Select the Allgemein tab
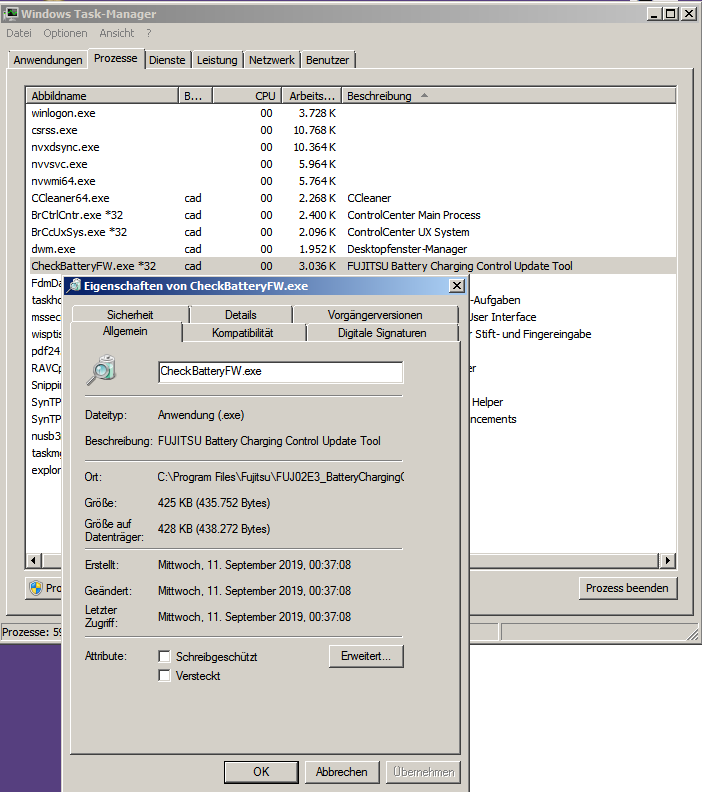 click(x=125, y=331)
